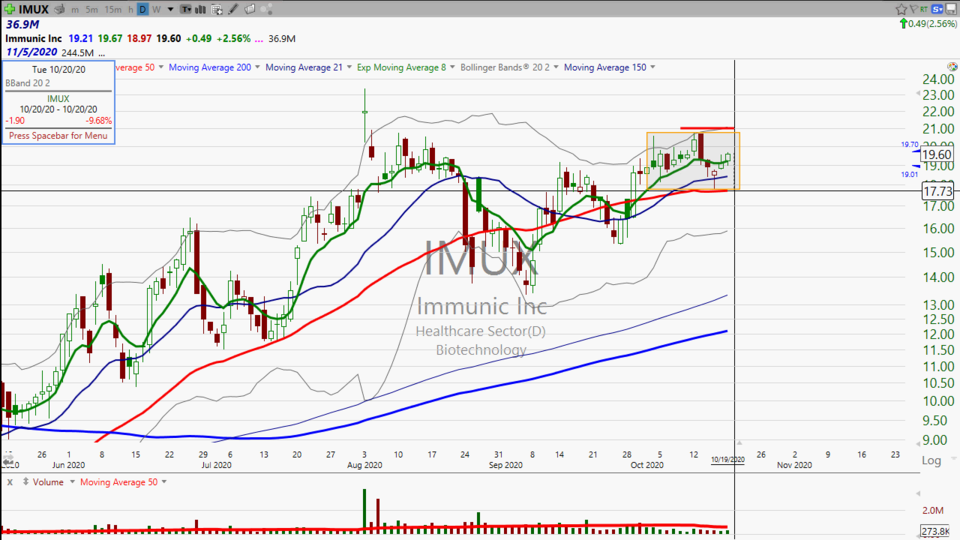Screen dimensions: 960x540
Task: Select the Weekly 'W' time frame
Action: [156, 10]
